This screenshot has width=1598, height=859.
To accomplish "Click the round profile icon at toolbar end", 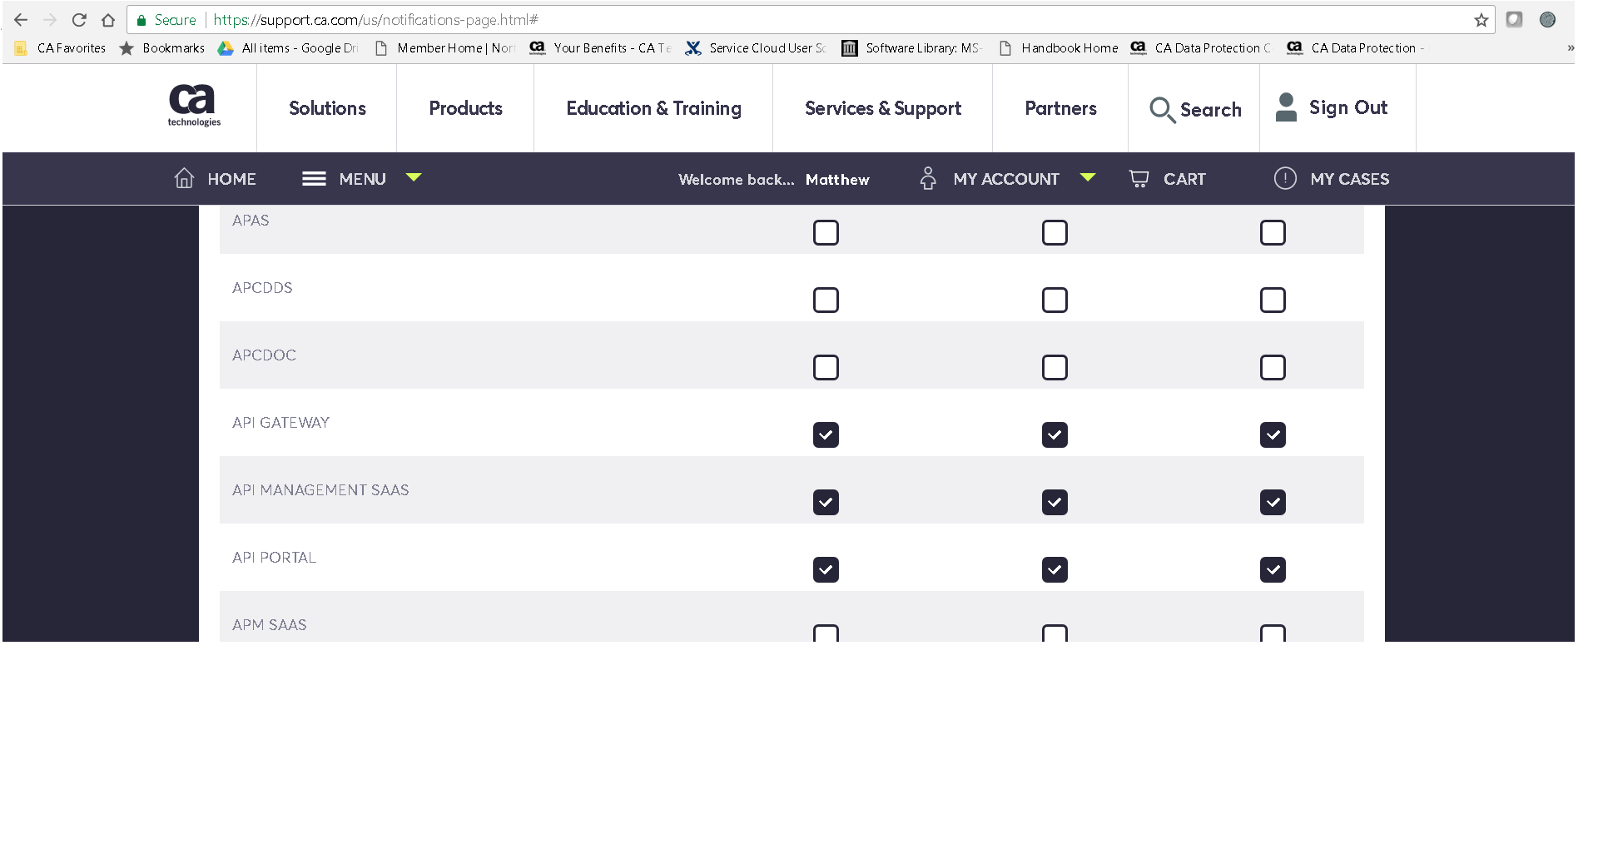I will click(x=1547, y=20).
